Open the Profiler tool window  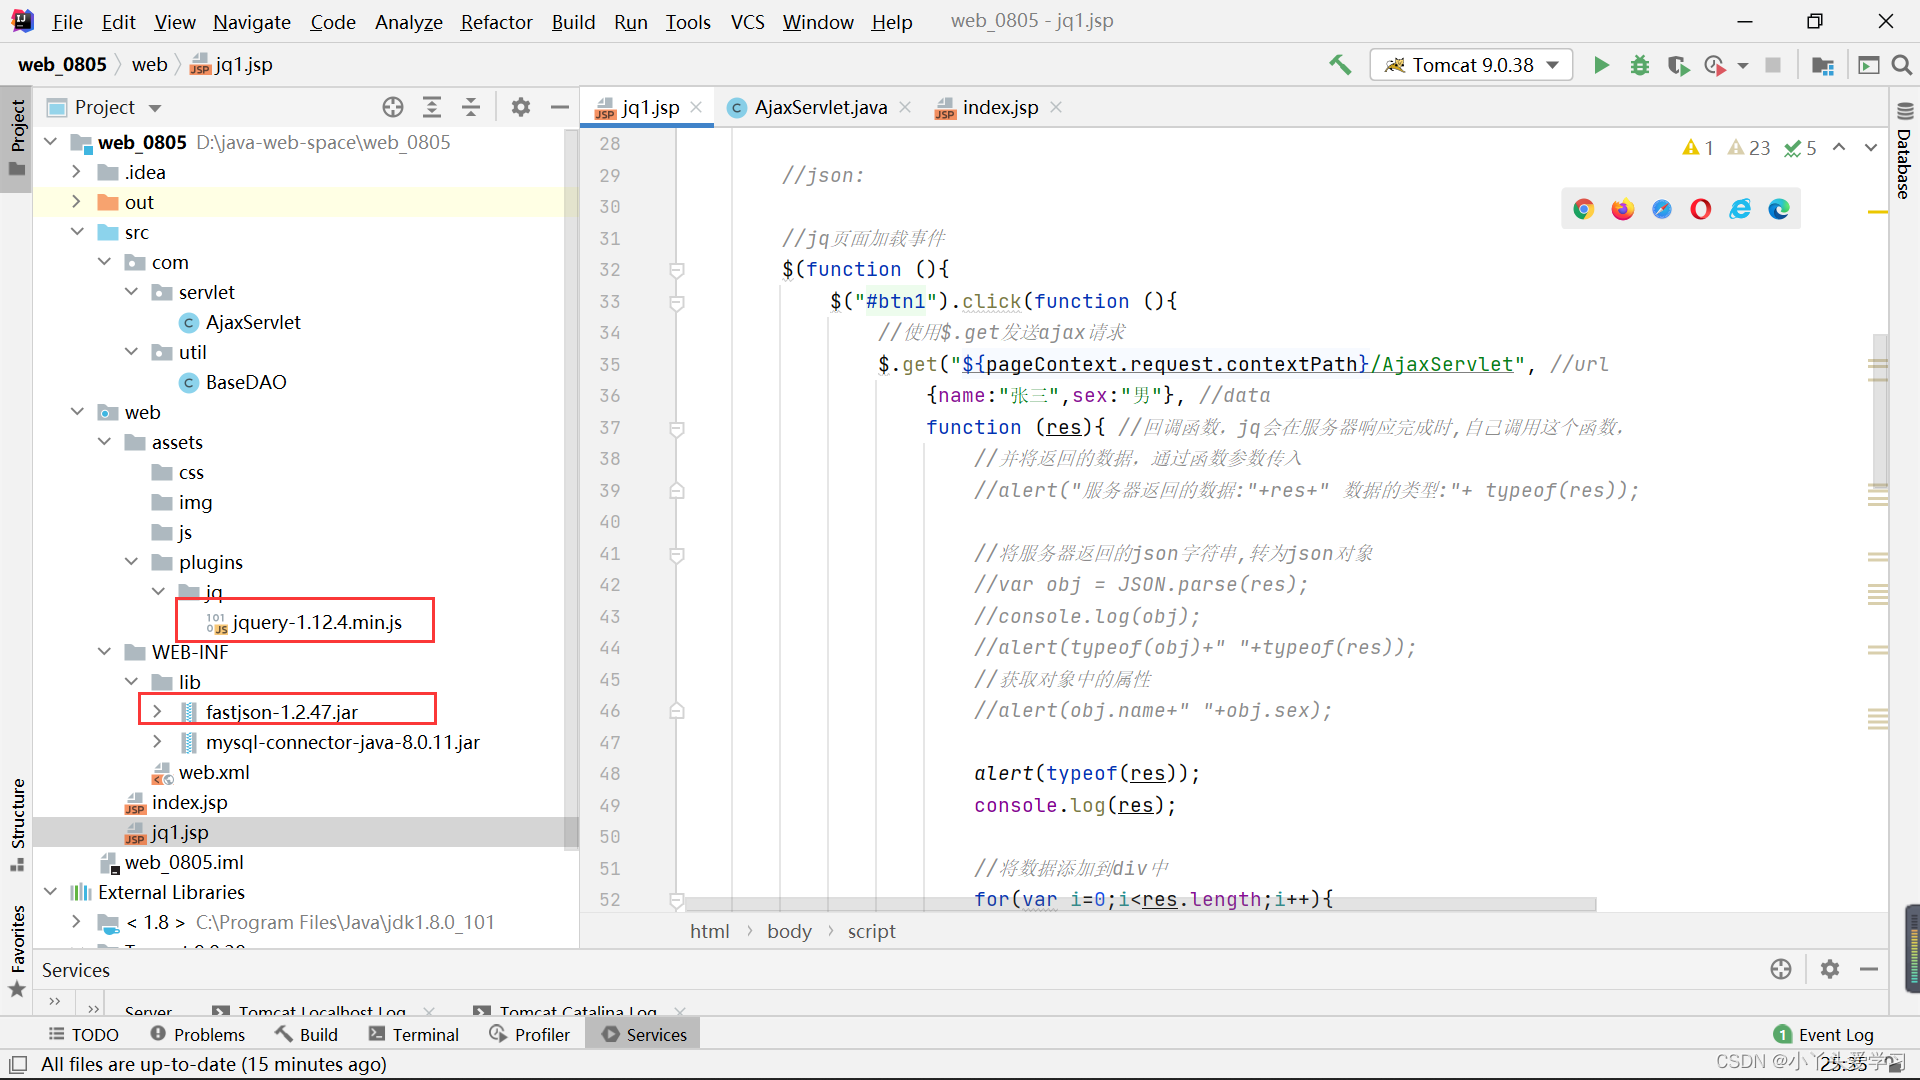(x=529, y=1034)
